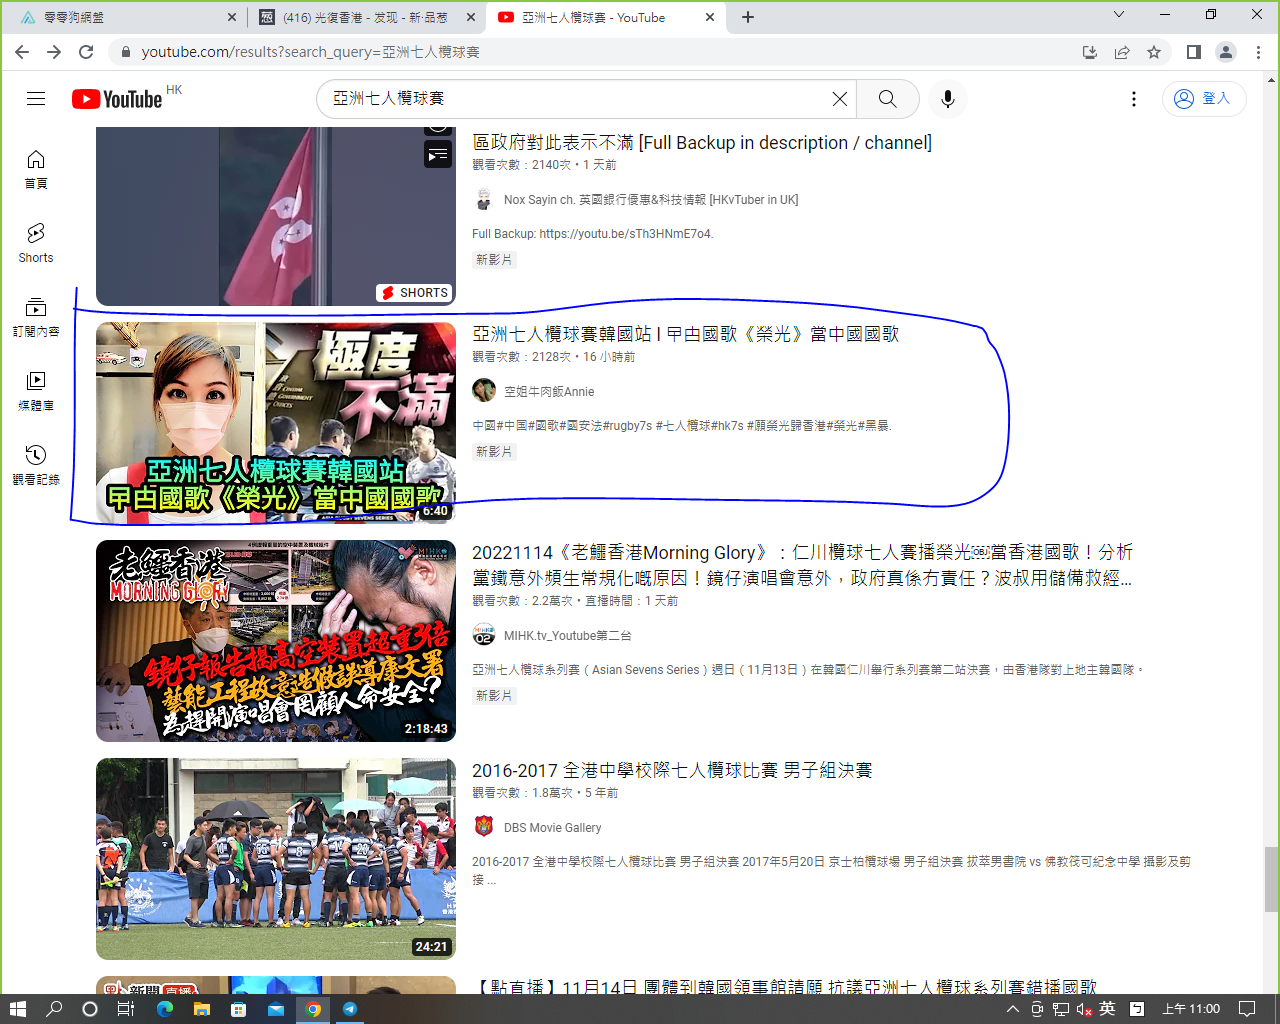Screen dimensions: 1280x1024
Task: Open 首頁 in the YouTube sidebar
Action: point(36,169)
